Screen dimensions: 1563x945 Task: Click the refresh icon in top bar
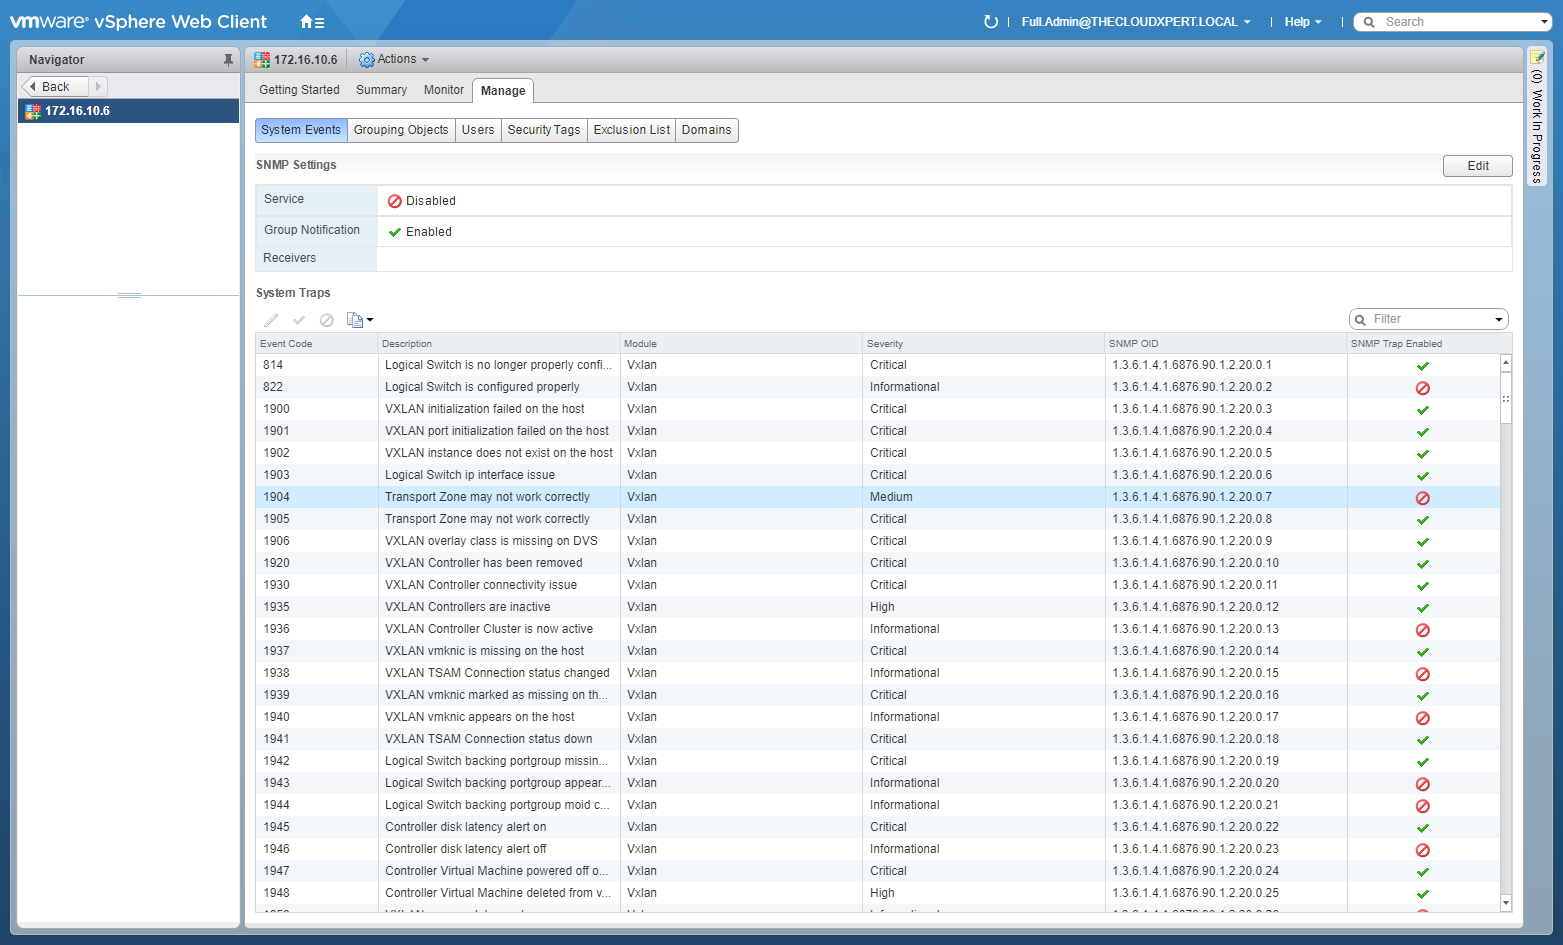coord(990,22)
